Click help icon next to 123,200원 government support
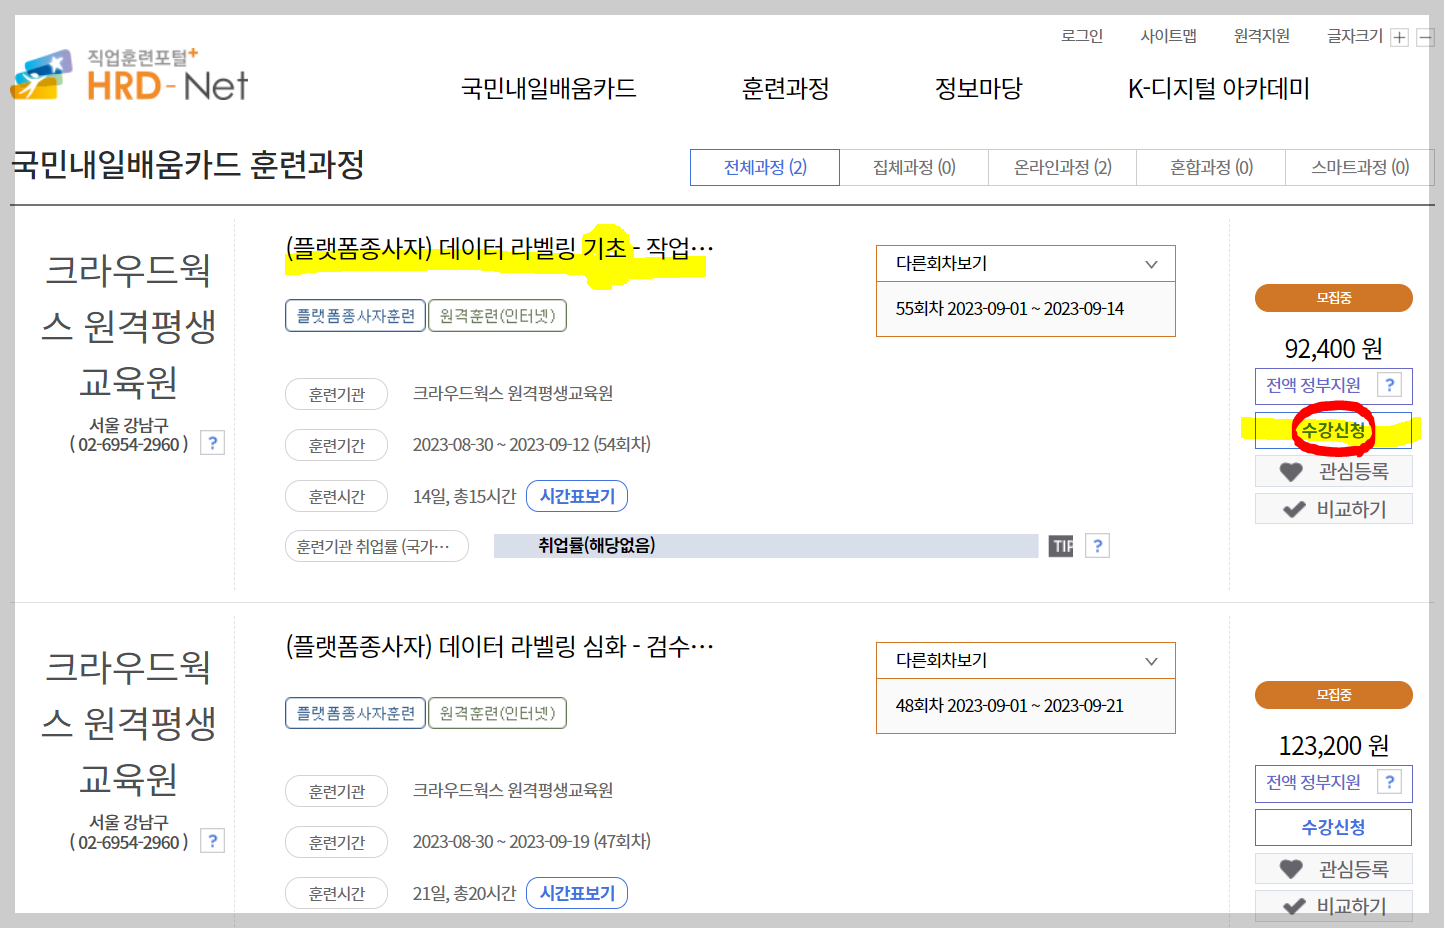The height and width of the screenshot is (928, 1444). (1389, 782)
